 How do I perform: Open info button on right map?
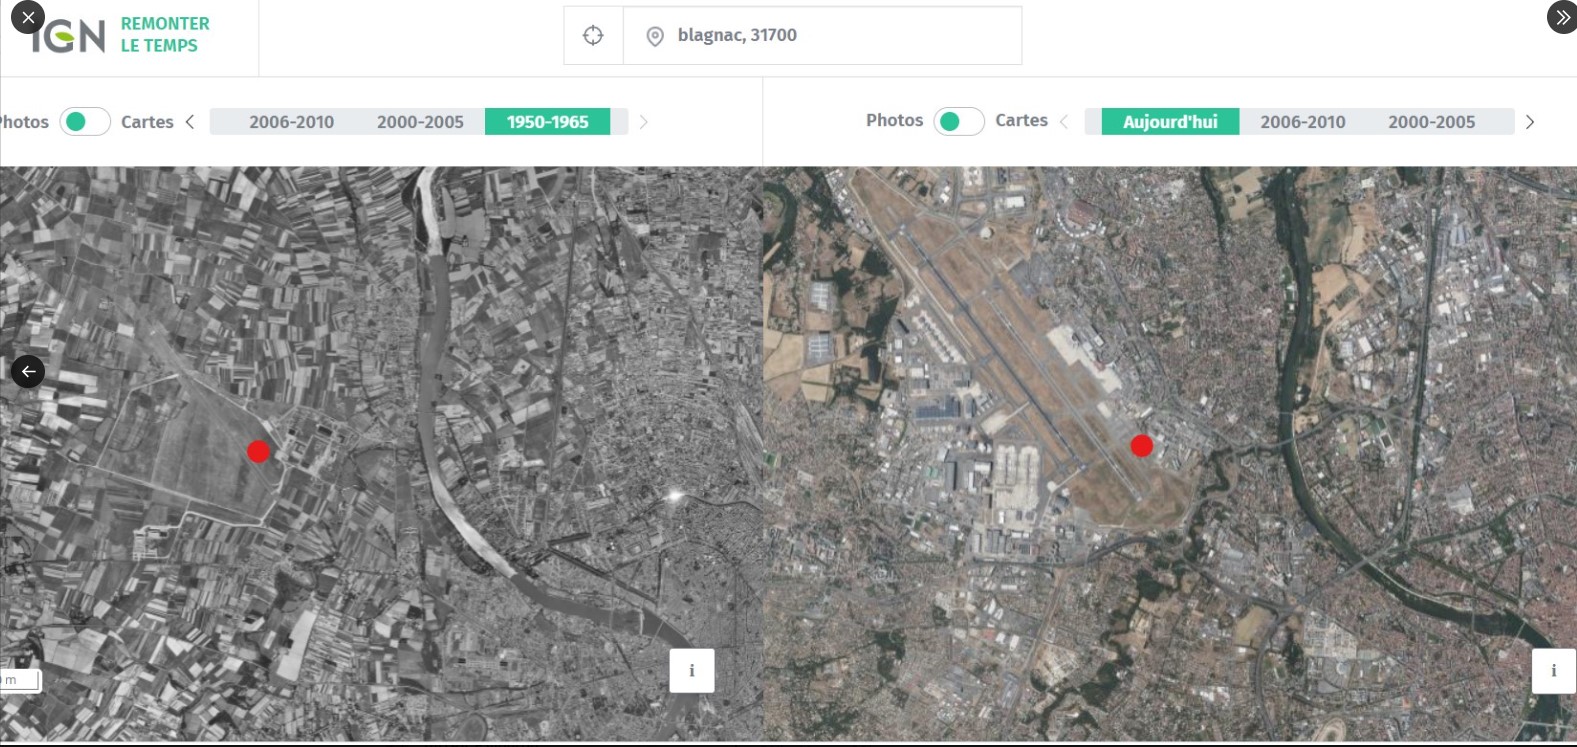click(x=1553, y=671)
